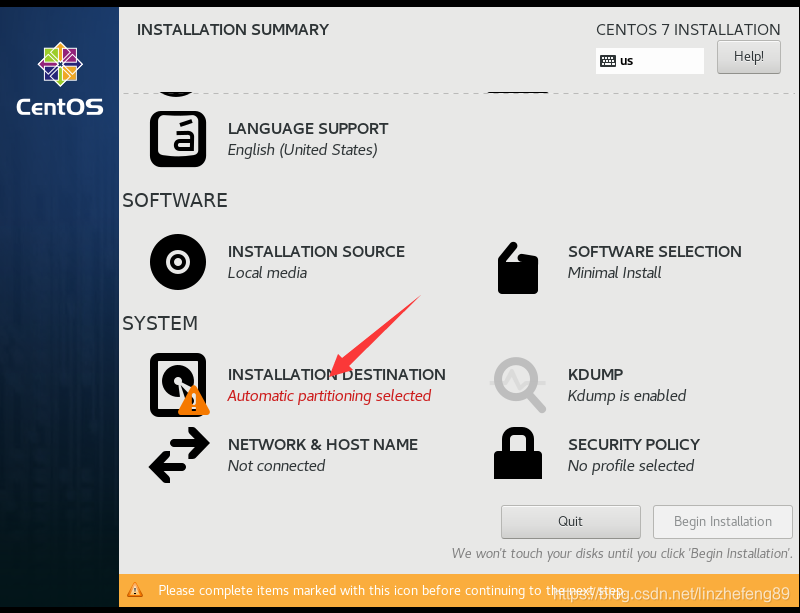
Task: Open INSTALLATION SOURCE label
Action: coord(316,252)
